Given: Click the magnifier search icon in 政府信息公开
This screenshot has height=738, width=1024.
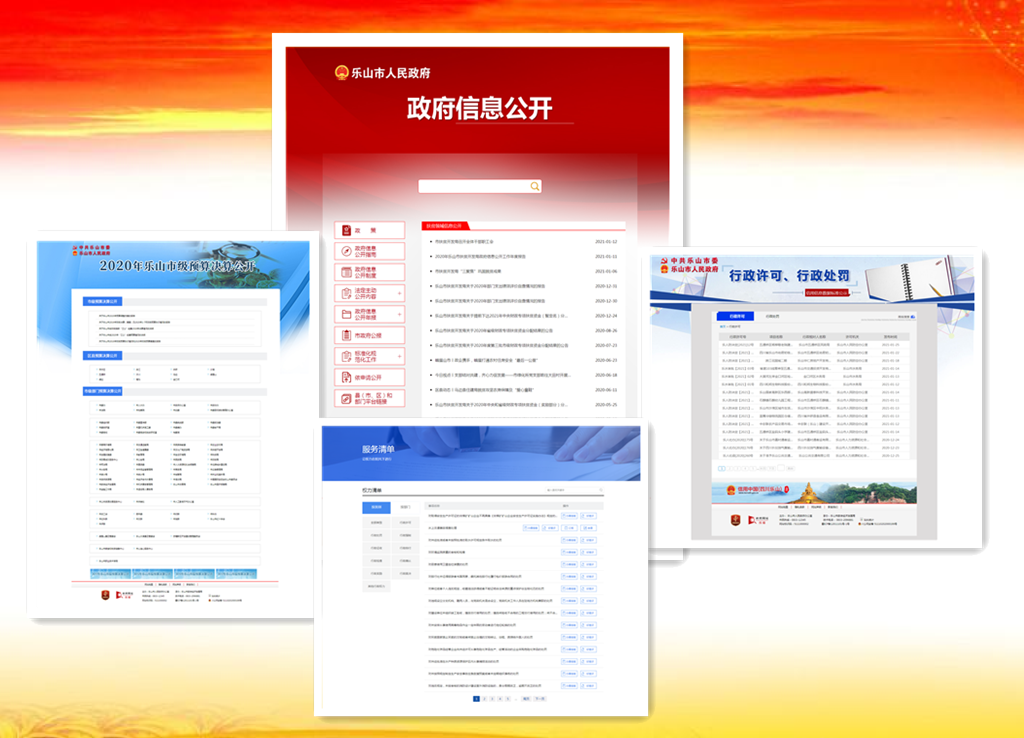Looking at the screenshot, I should [x=535, y=186].
